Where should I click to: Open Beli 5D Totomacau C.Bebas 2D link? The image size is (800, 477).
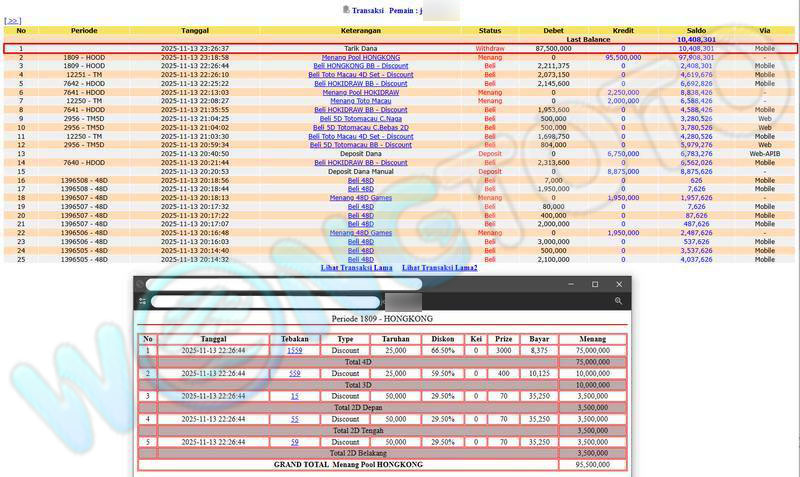pyautogui.click(x=361, y=128)
